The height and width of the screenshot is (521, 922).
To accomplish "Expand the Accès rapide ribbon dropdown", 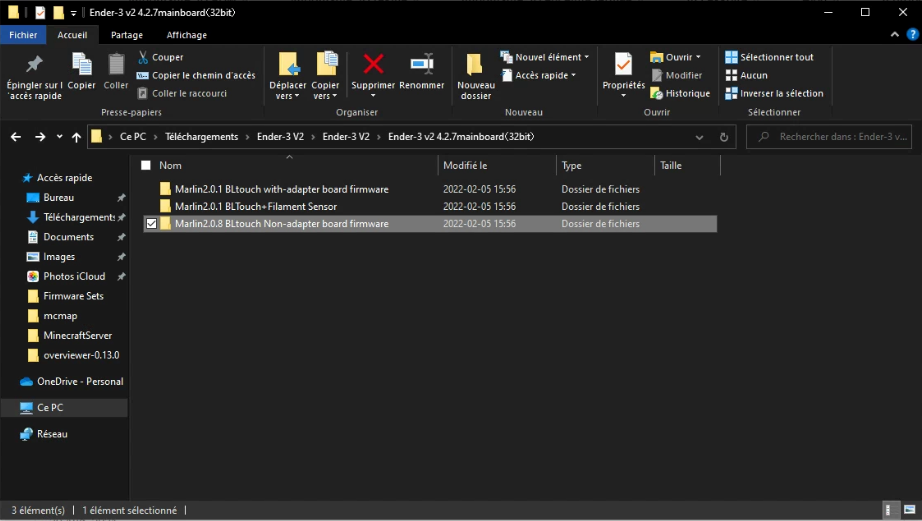I will [573, 75].
